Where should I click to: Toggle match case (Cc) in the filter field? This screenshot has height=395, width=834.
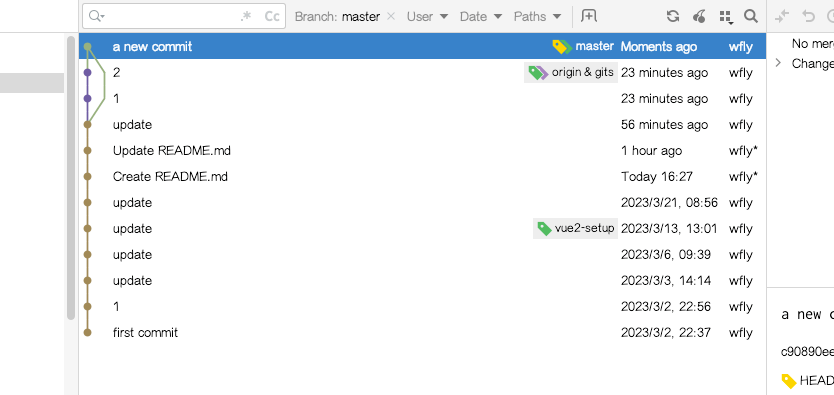tap(272, 16)
